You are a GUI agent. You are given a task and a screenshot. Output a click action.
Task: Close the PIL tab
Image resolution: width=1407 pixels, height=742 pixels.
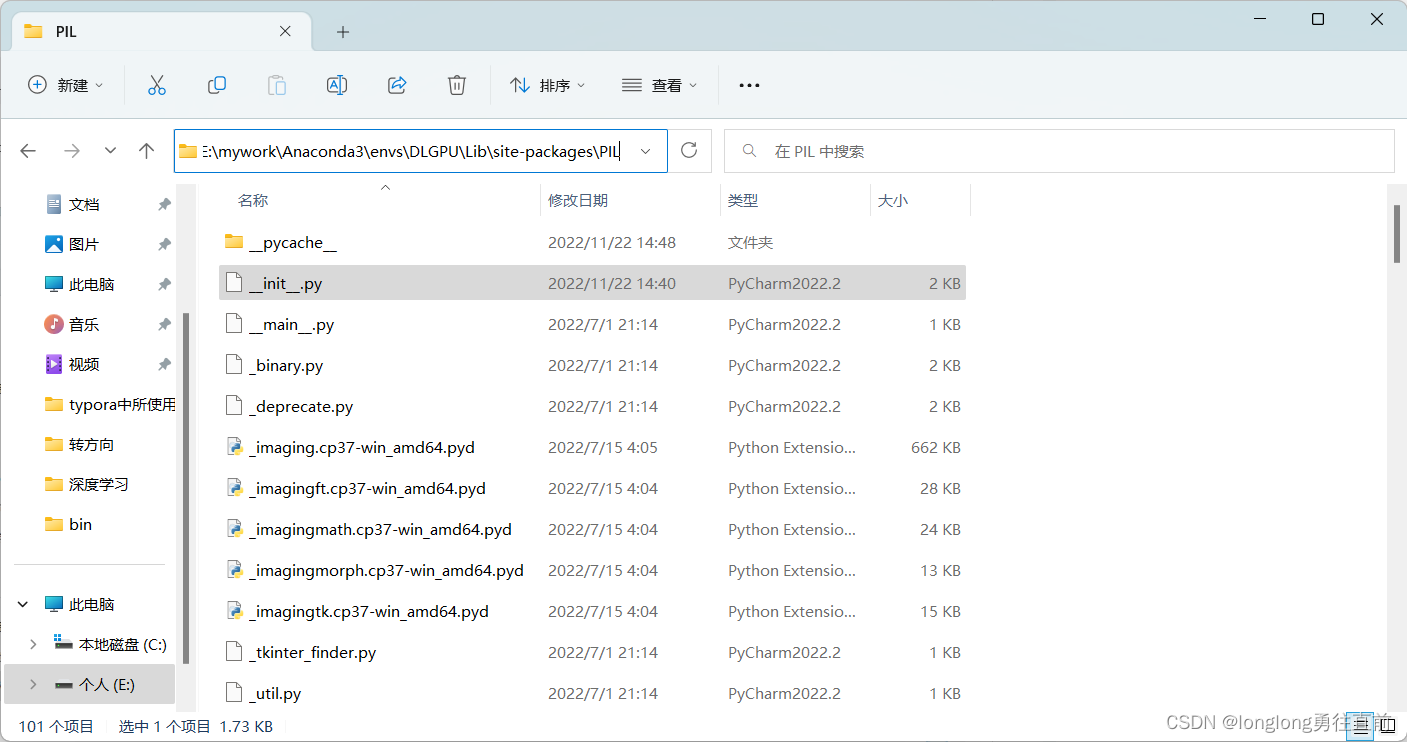[285, 31]
